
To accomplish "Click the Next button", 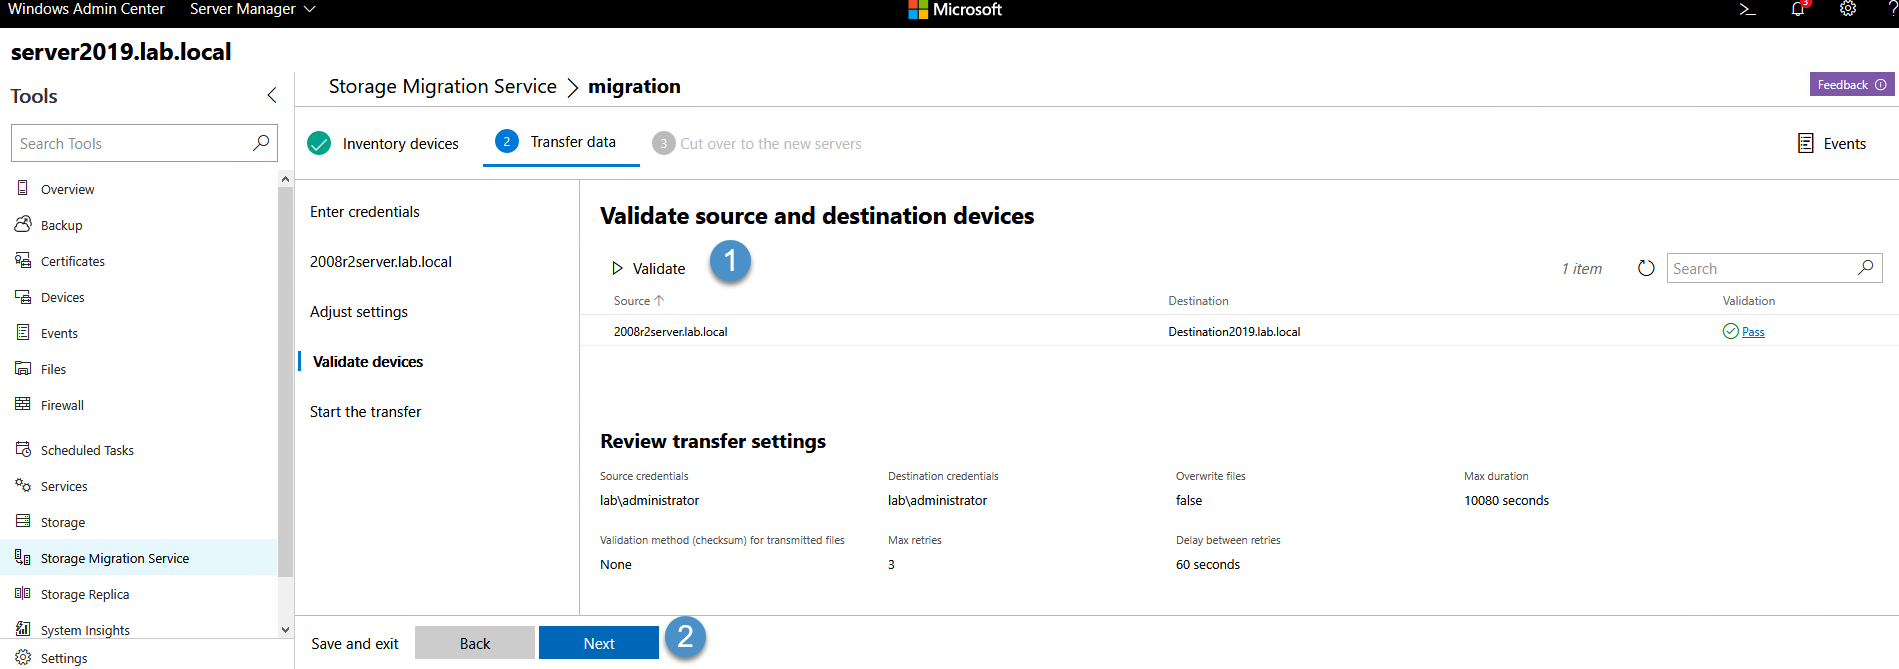I will coord(599,643).
